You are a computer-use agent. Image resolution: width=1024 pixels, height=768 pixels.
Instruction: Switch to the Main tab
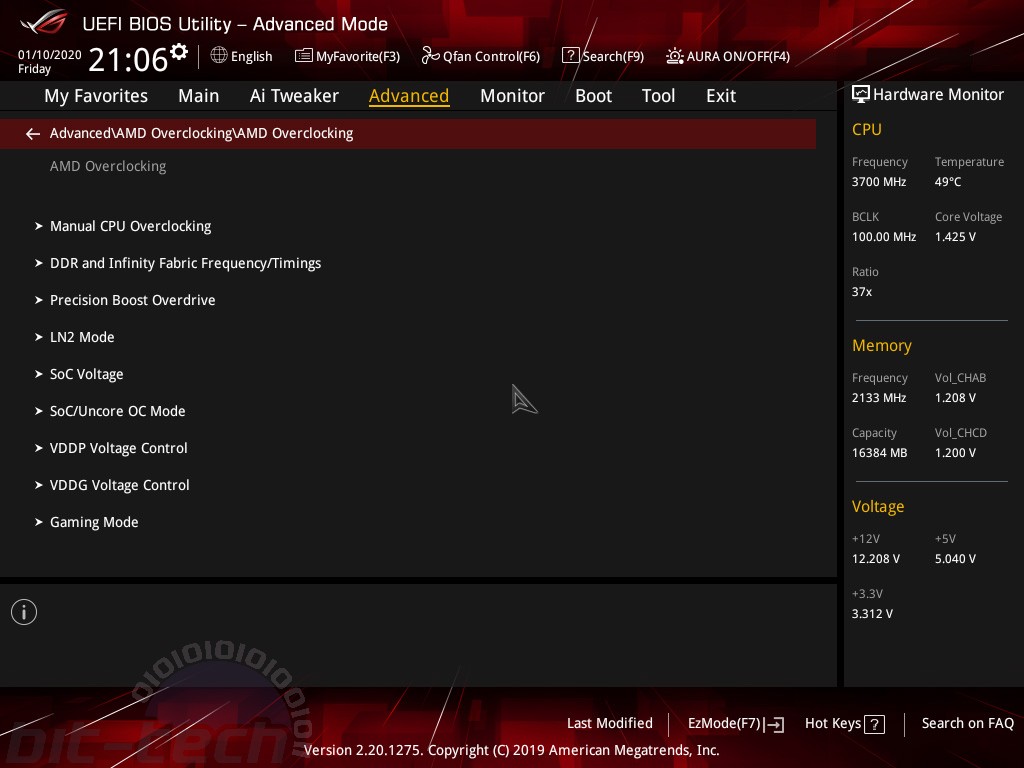tap(199, 96)
